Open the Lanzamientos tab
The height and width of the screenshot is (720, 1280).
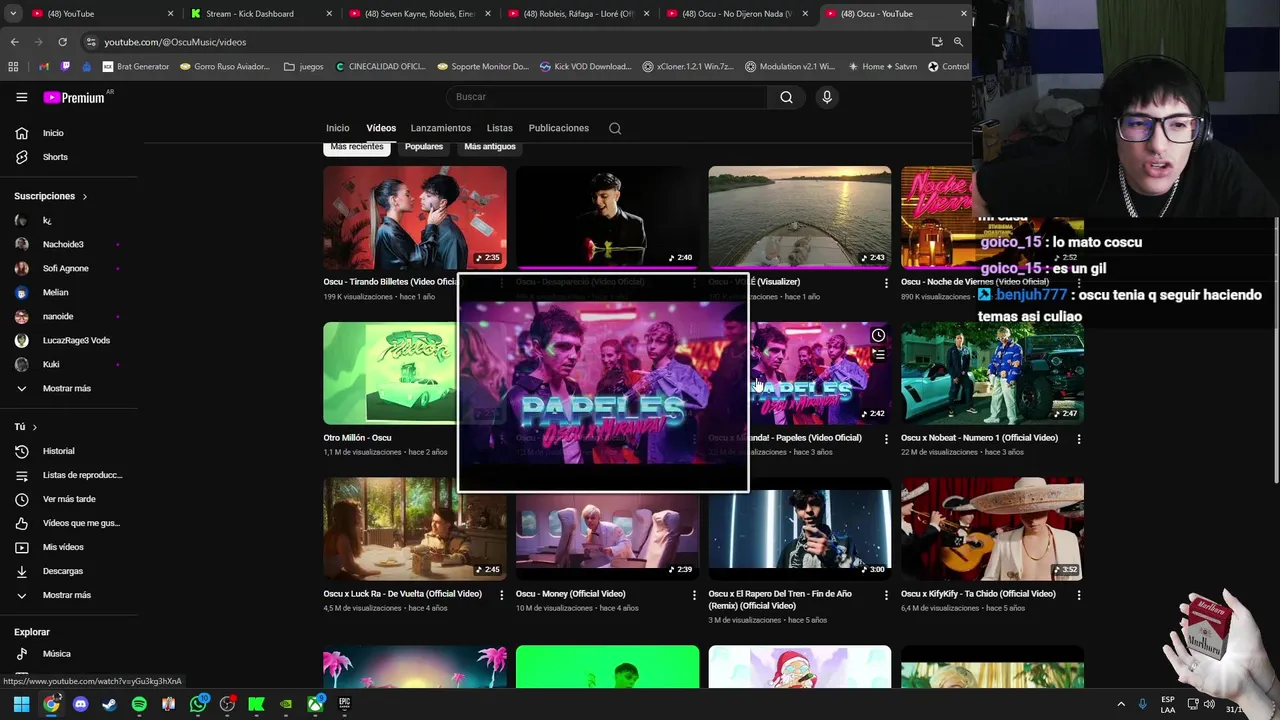click(440, 128)
